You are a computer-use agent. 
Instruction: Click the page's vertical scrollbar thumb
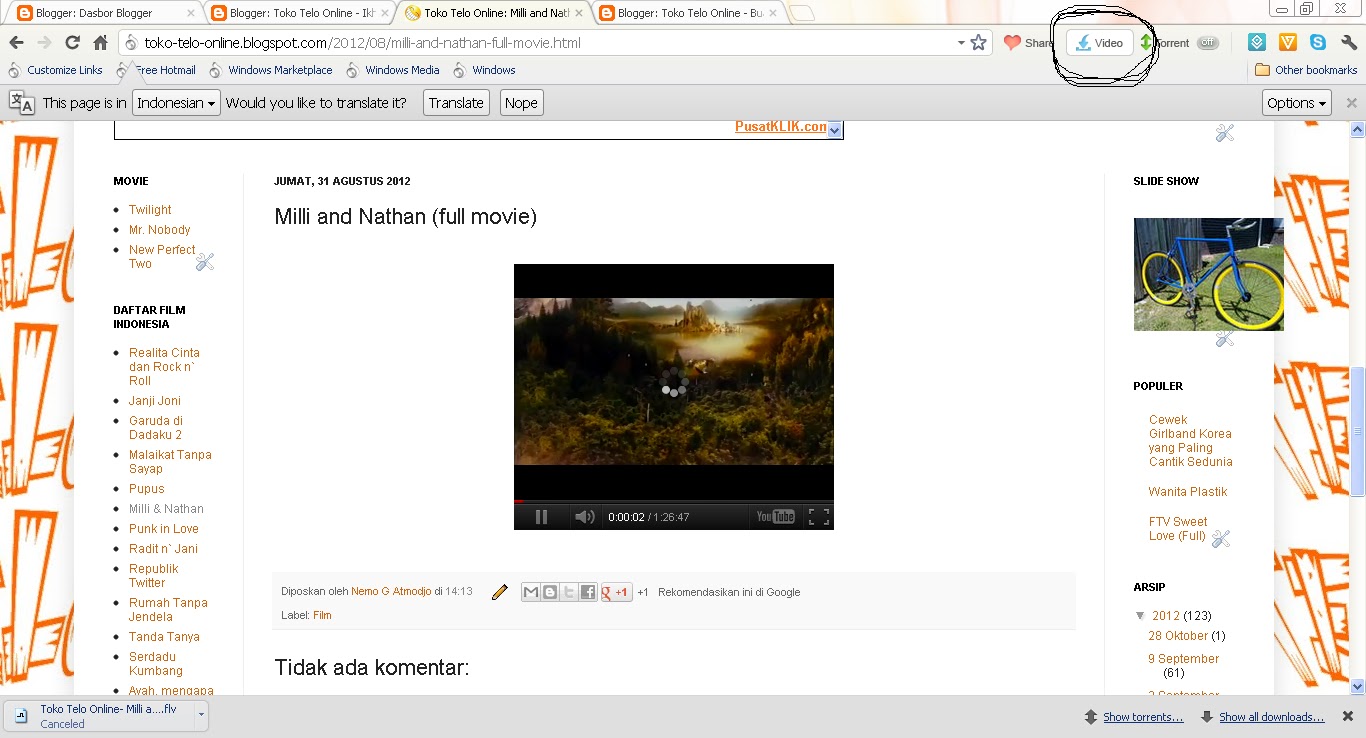coord(1358,431)
